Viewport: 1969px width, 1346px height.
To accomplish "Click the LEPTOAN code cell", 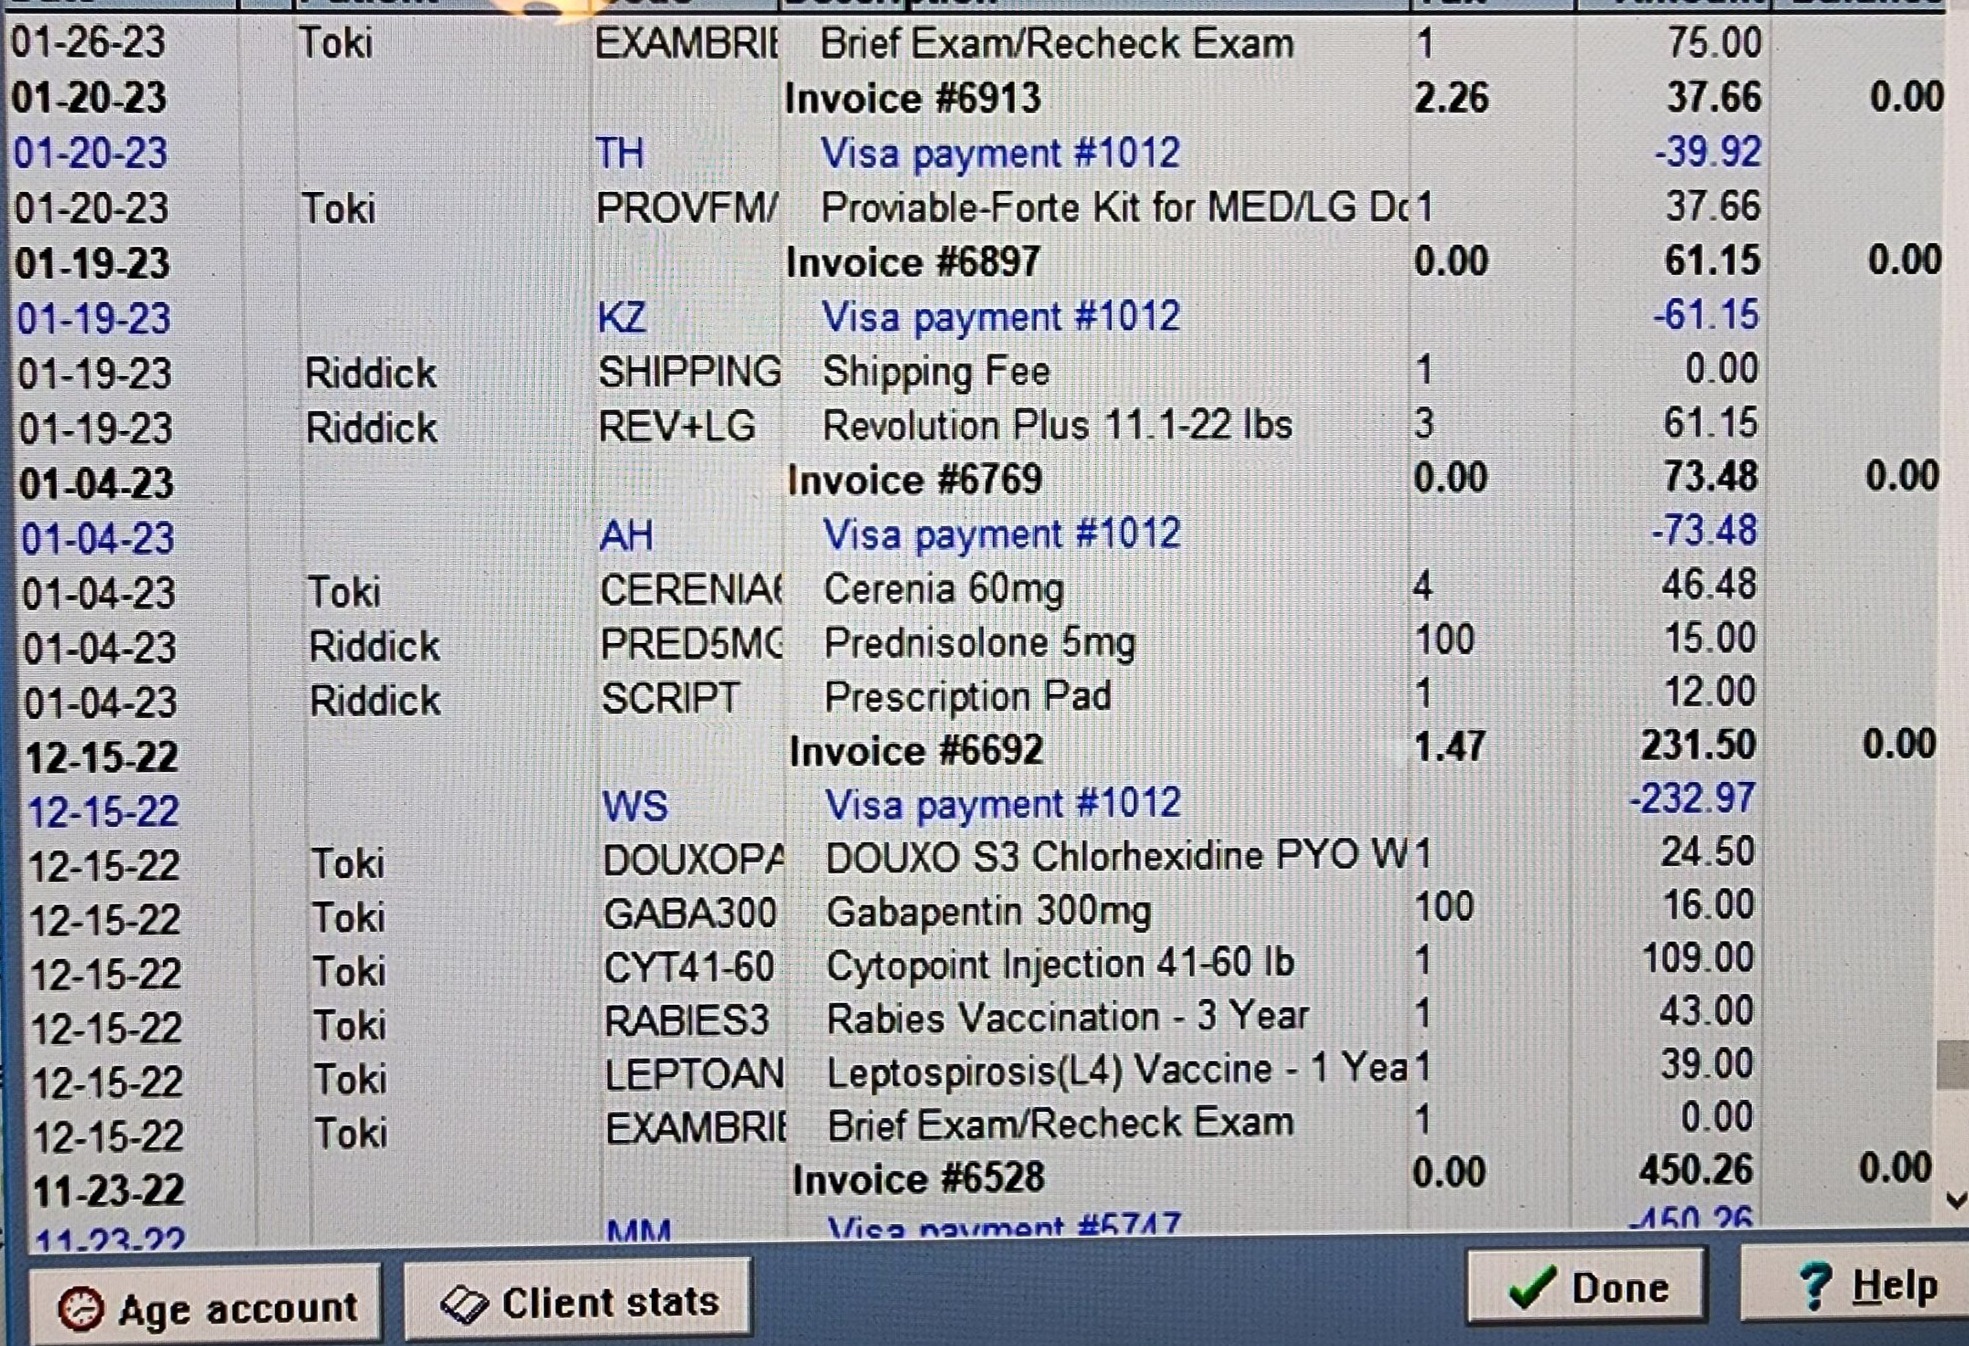I will [x=695, y=1075].
